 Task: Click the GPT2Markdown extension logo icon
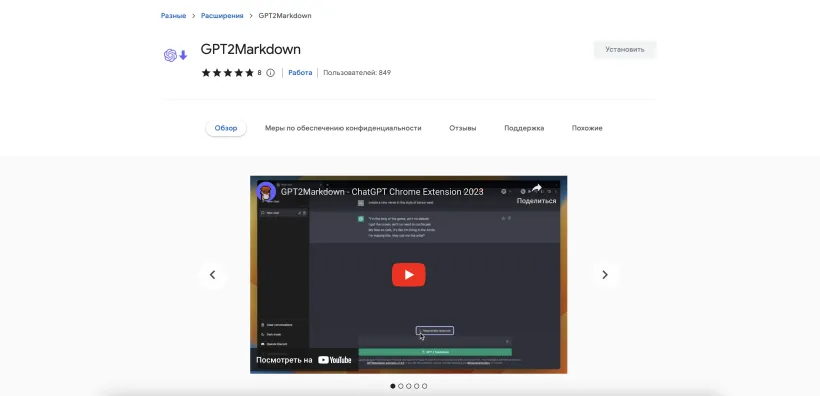tap(175, 55)
